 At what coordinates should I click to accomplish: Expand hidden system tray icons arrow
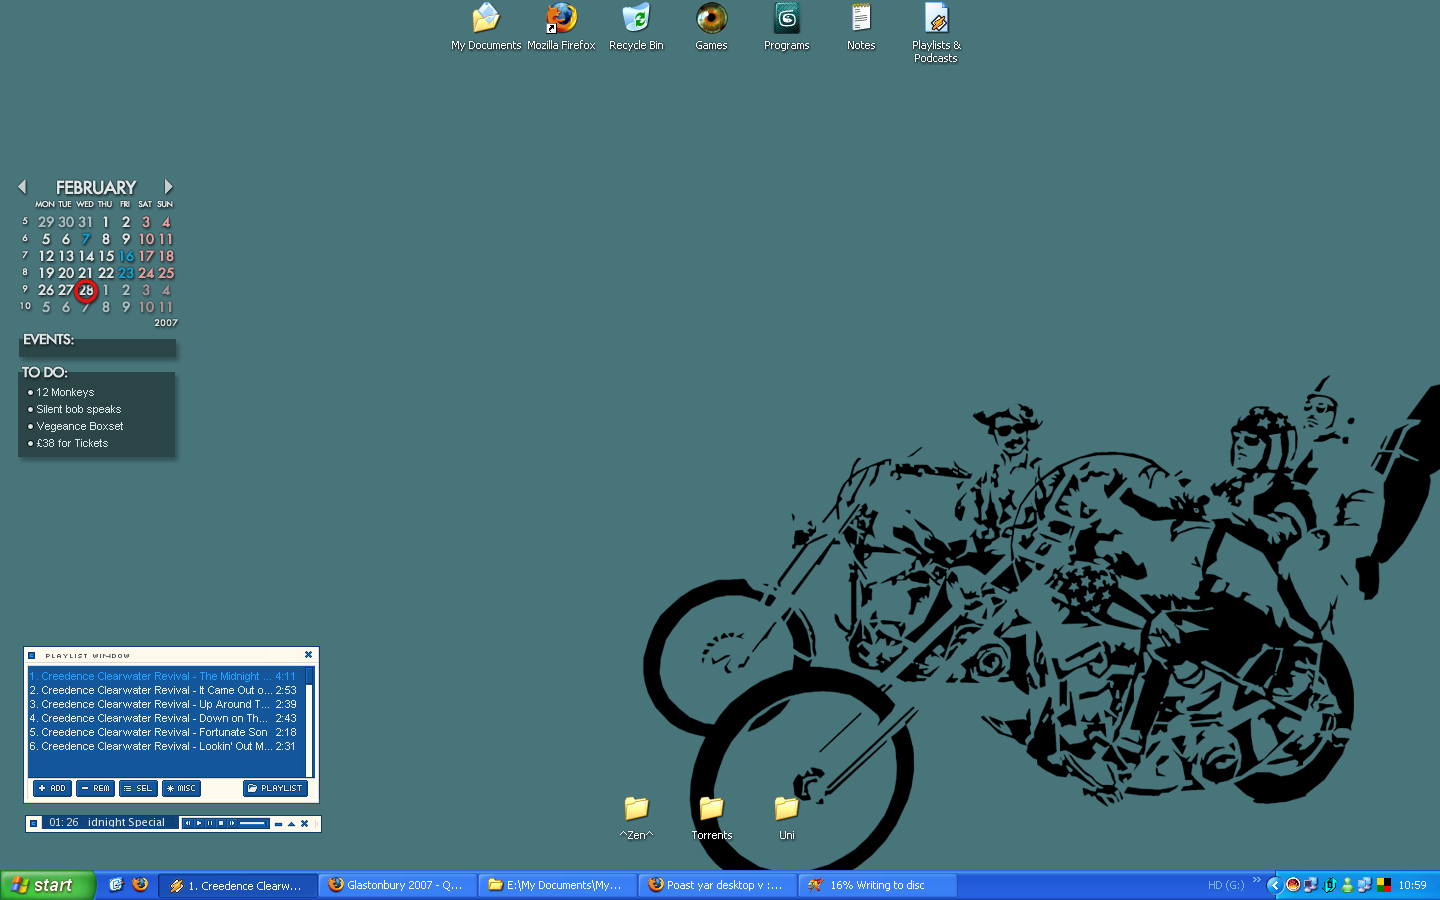pyautogui.click(x=1275, y=885)
